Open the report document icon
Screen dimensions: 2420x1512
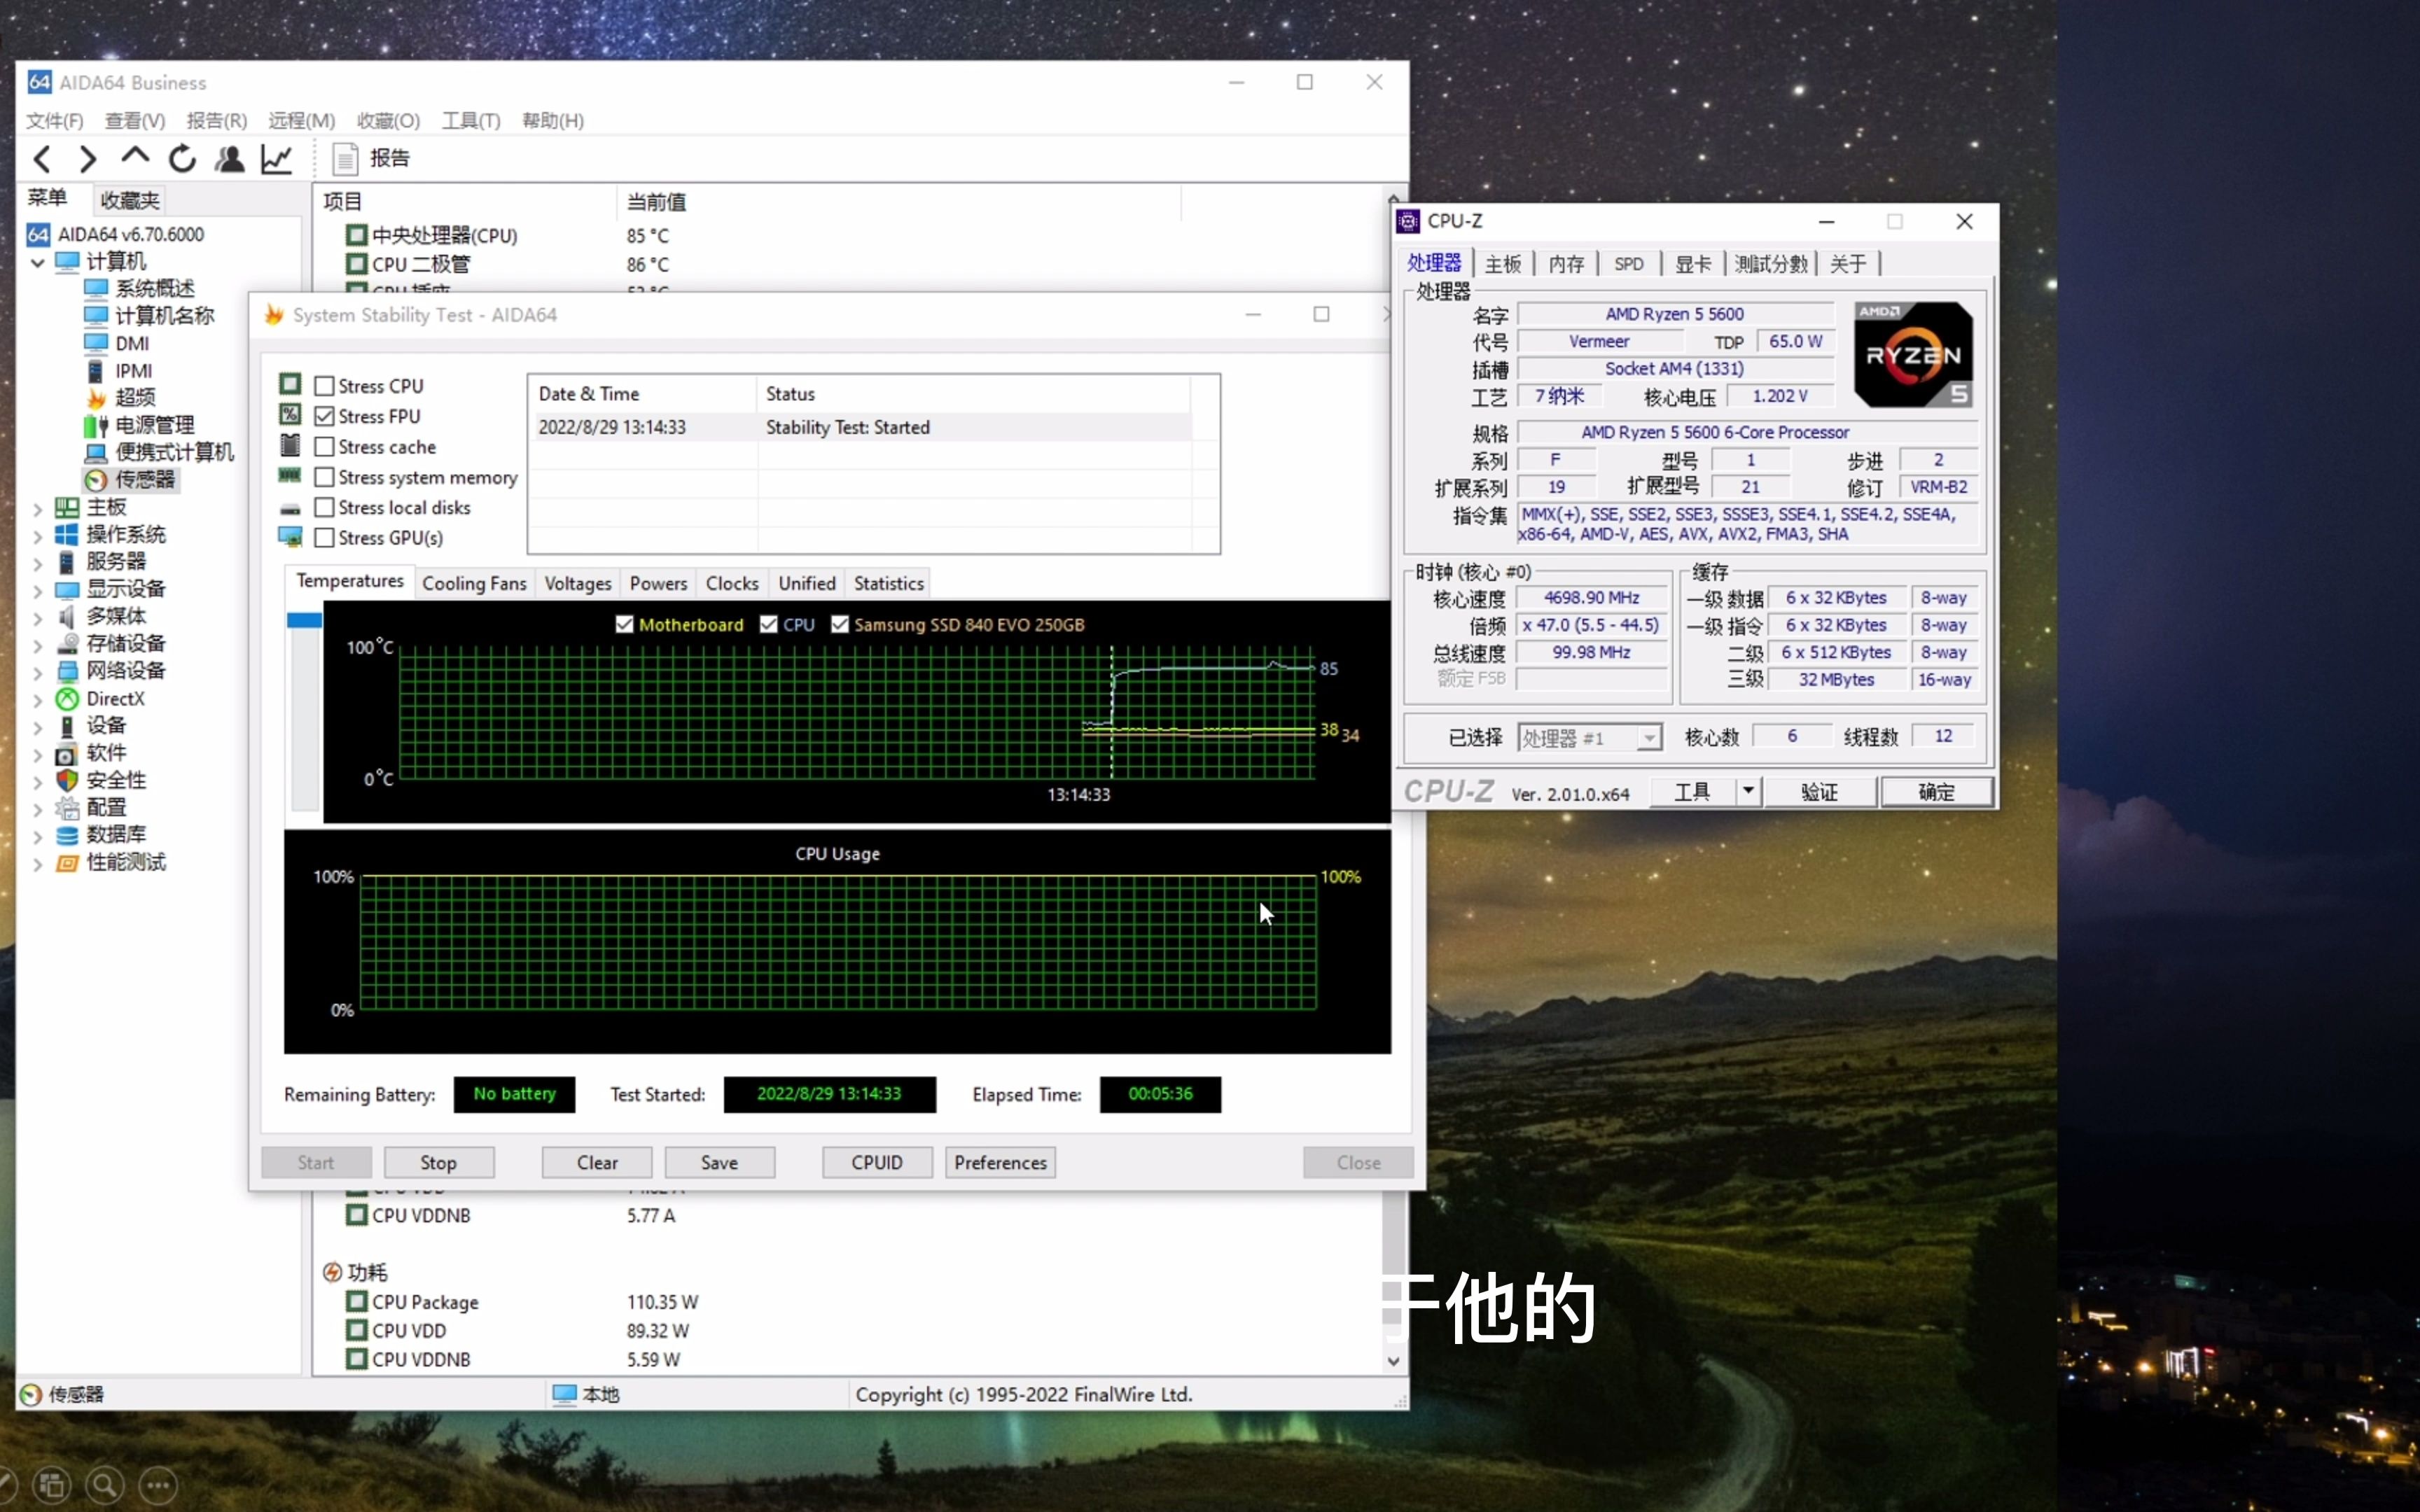345,159
